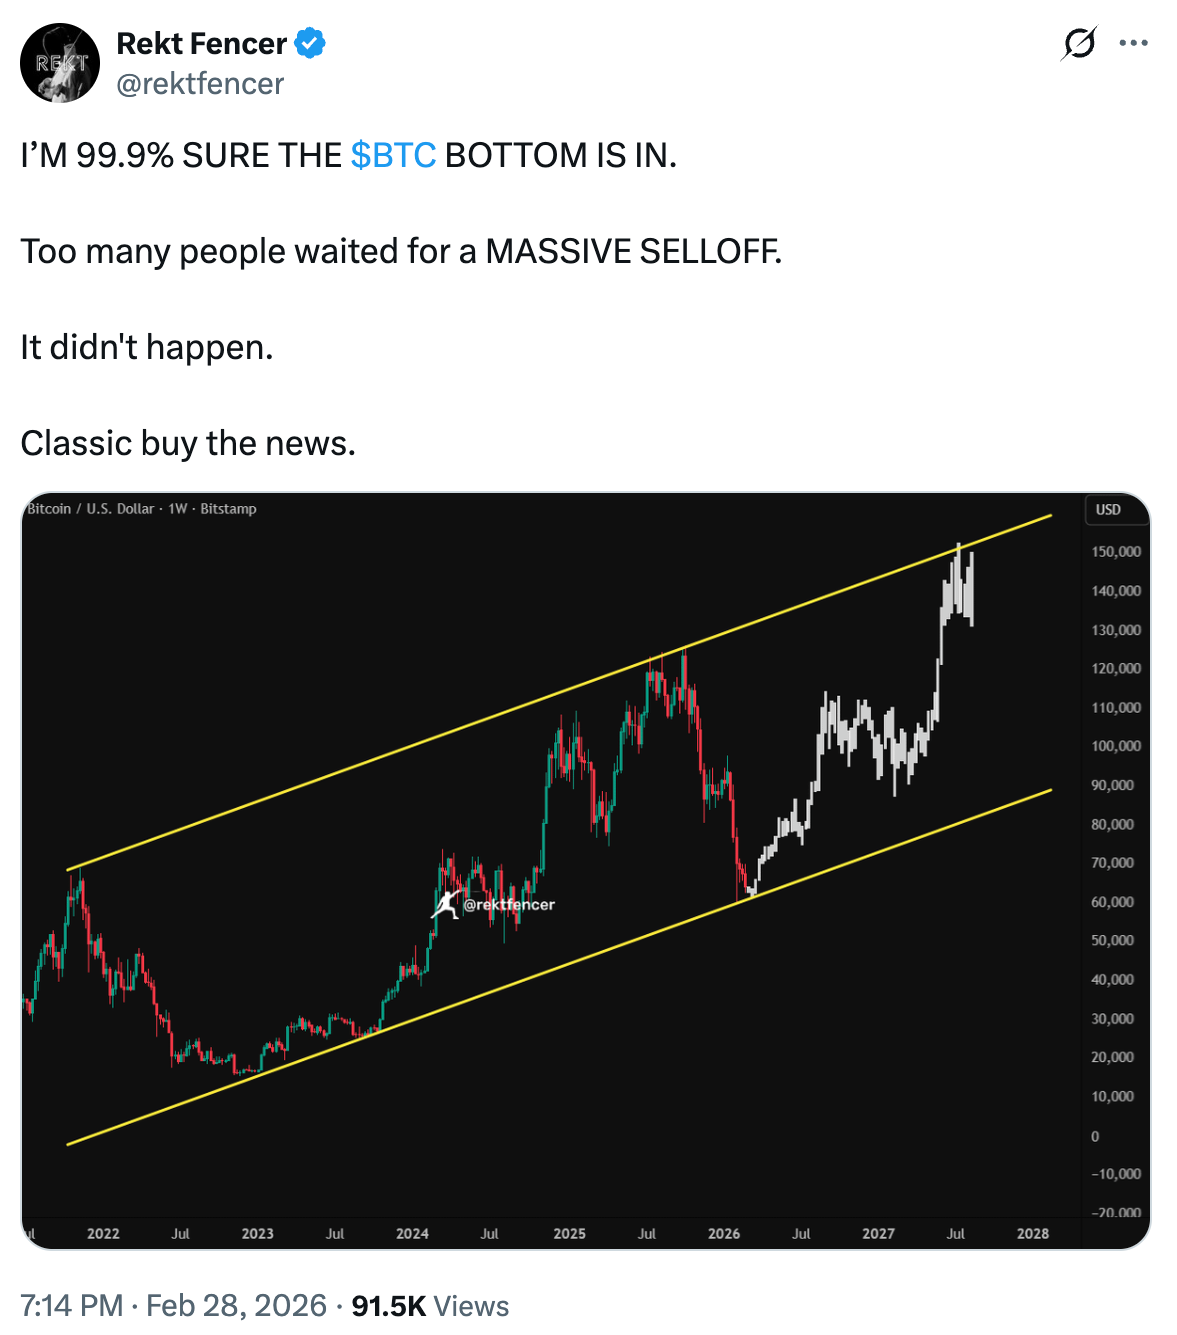Click the 0 level on the price scale

point(1095,1135)
